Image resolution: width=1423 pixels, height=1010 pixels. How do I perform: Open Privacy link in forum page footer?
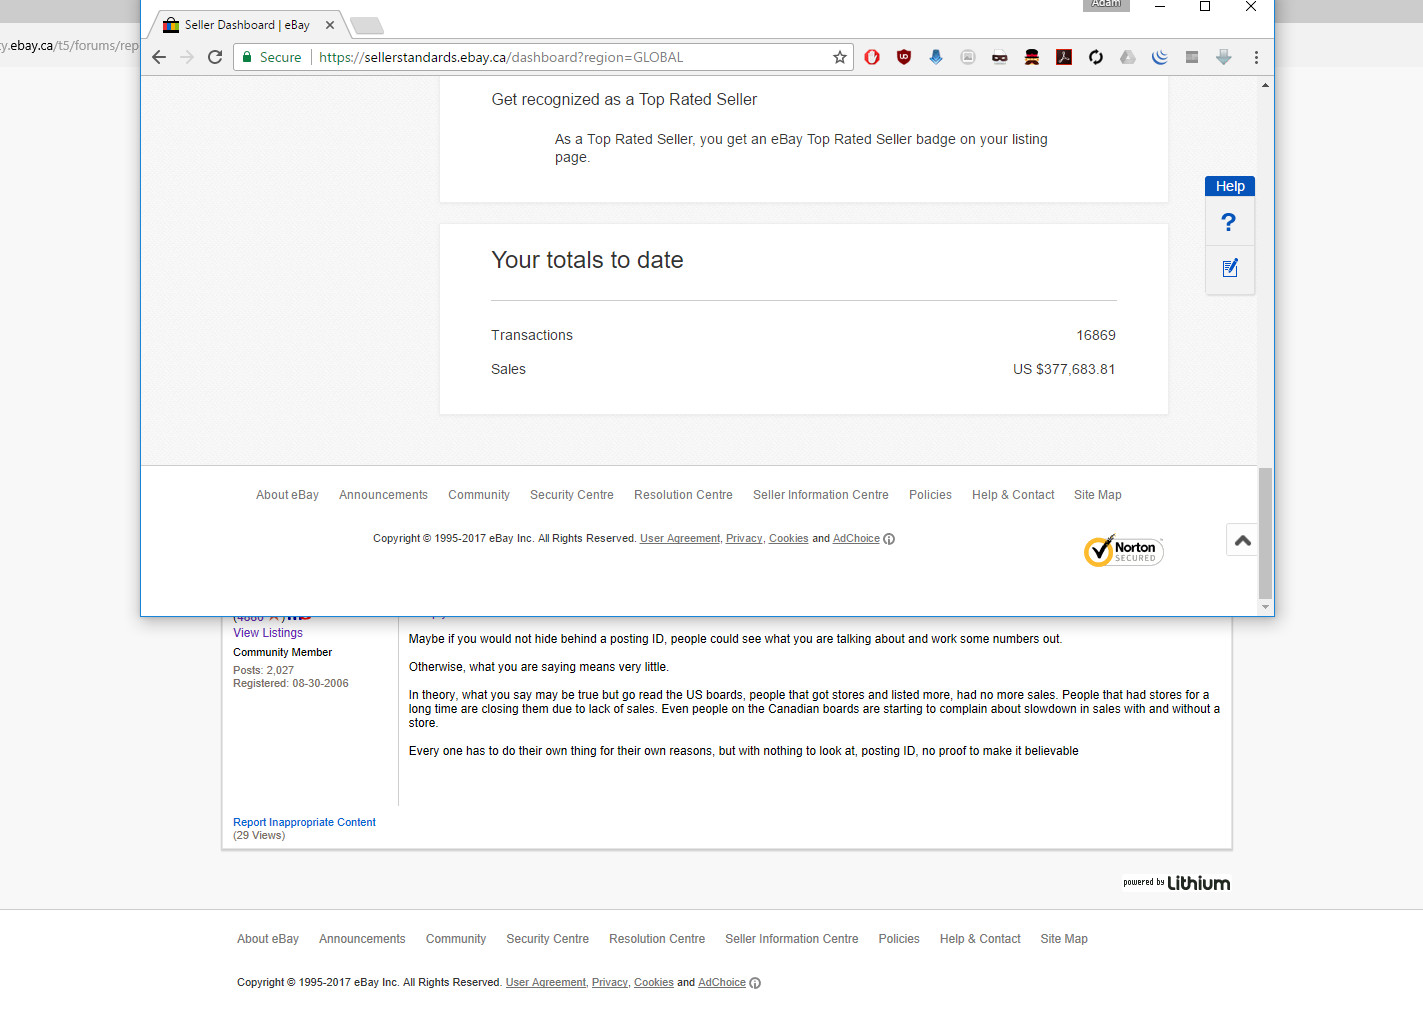pyautogui.click(x=610, y=983)
